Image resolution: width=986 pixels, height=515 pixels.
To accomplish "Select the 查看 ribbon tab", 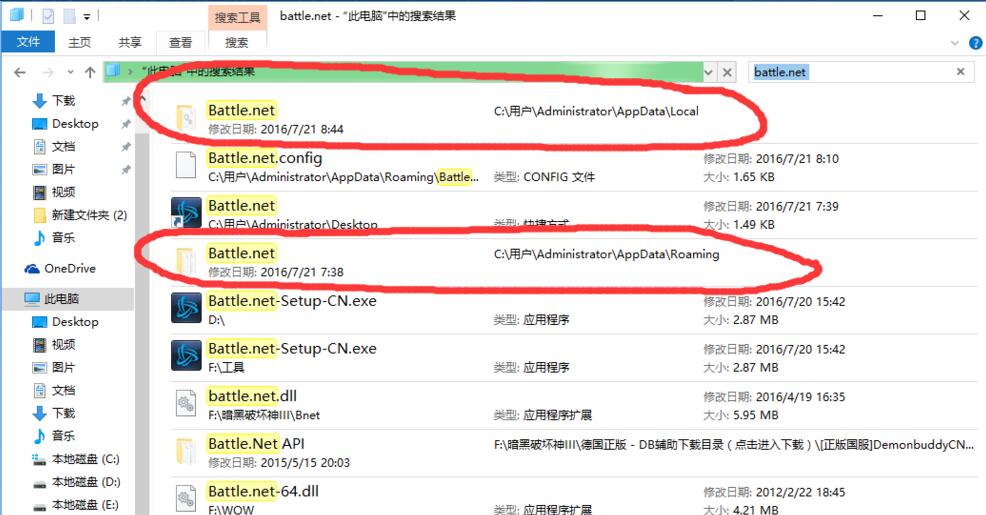I will [x=180, y=42].
